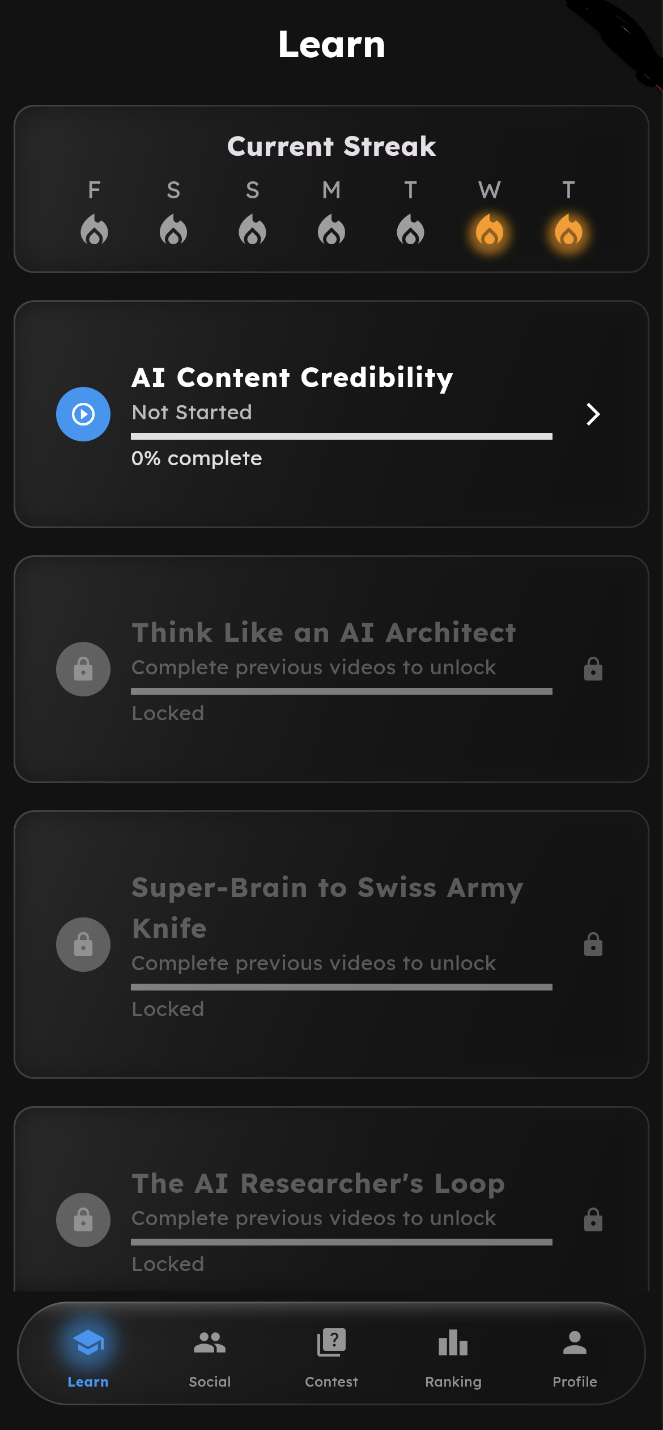Viewport: 663px width, 1430px height.
Task: Switch to the Social tab
Action: [209, 1355]
